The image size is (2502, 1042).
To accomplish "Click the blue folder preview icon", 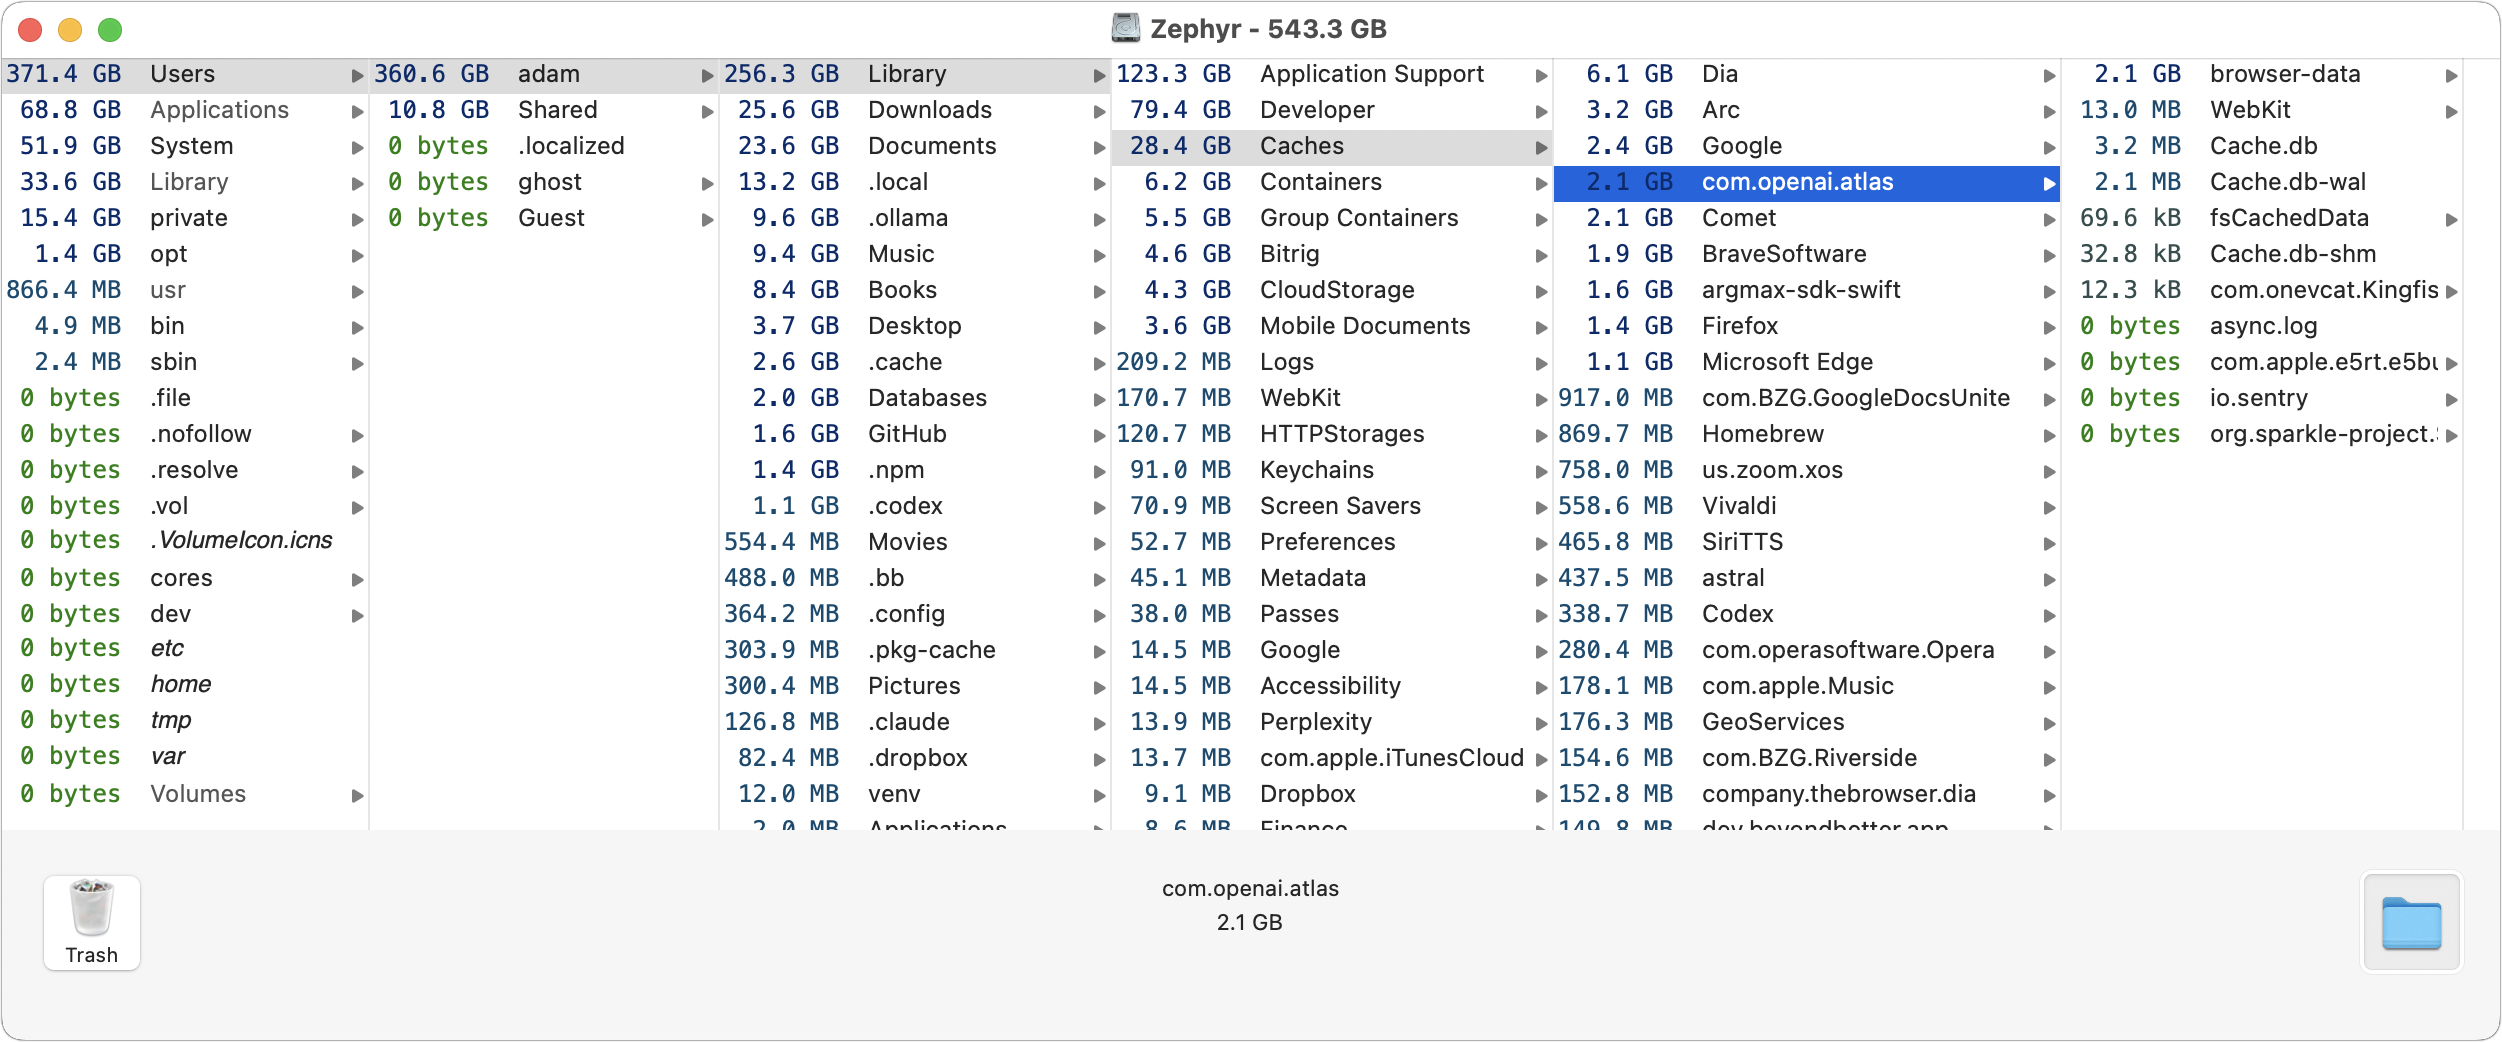I will pos(2411,922).
